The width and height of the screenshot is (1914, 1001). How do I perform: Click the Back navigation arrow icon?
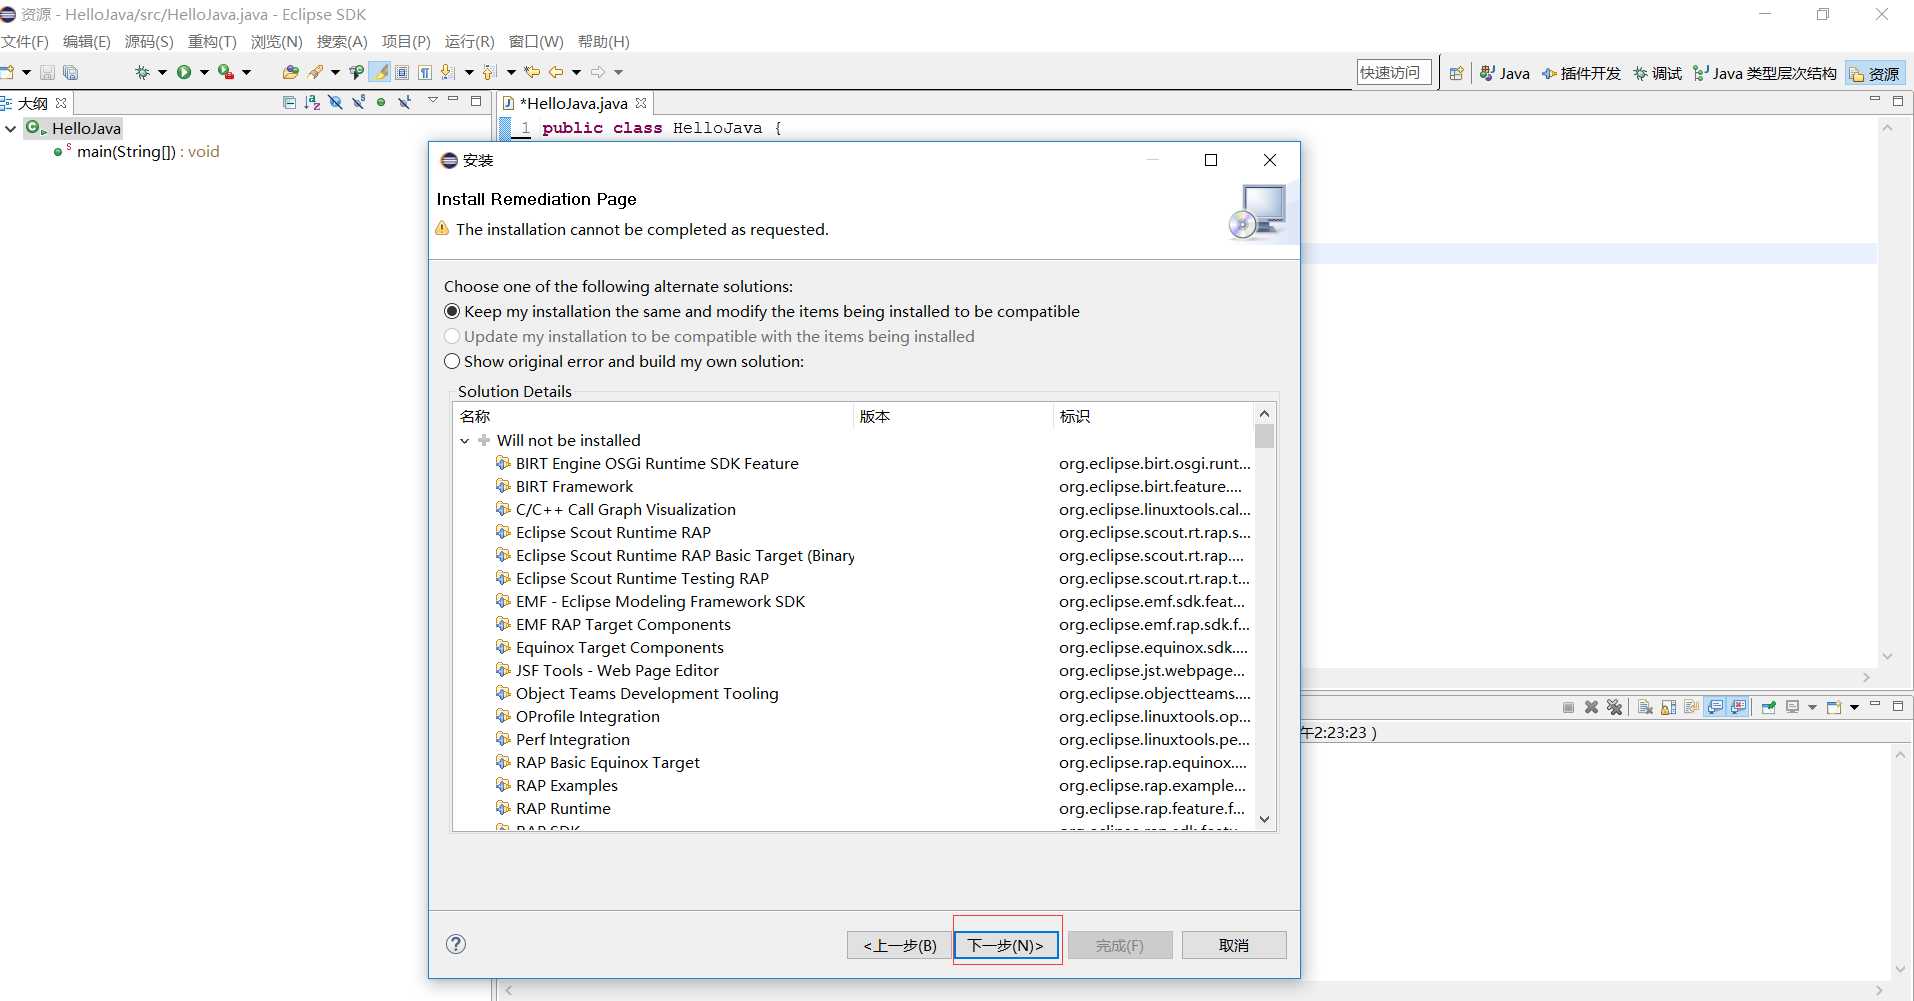(556, 72)
